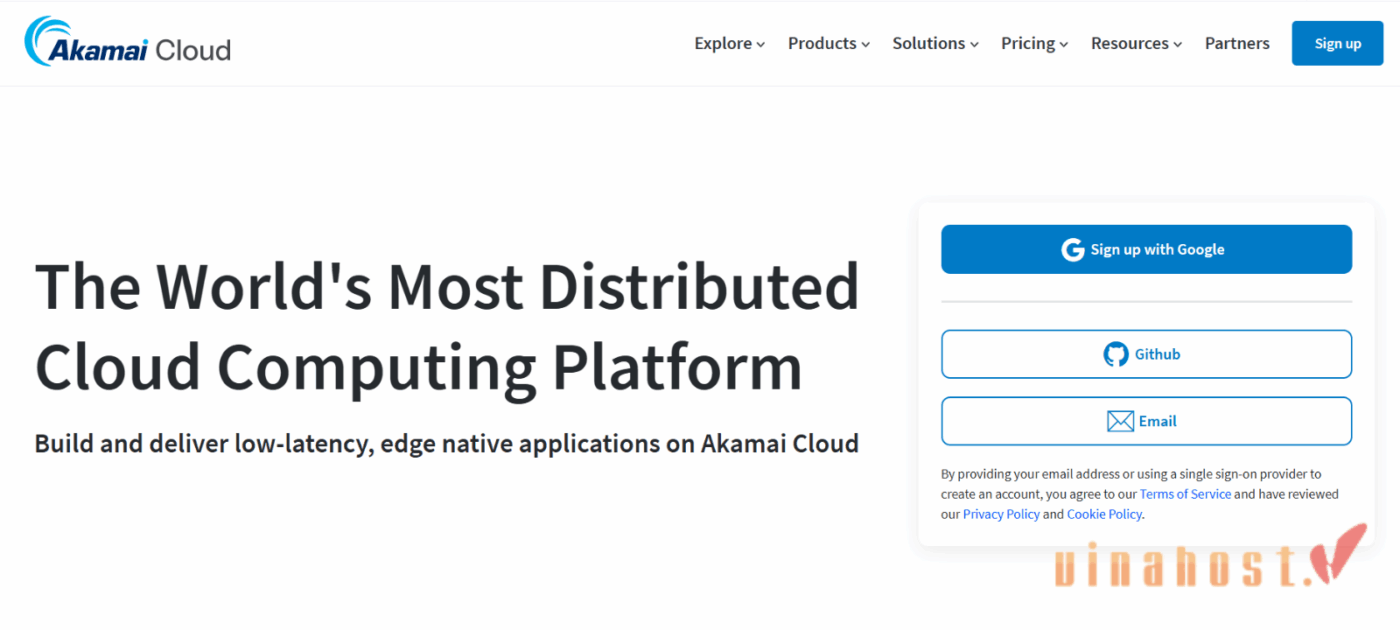Expand the Explore dropdown chevron
Screen dimensions: 1400x630
(x=761, y=45)
